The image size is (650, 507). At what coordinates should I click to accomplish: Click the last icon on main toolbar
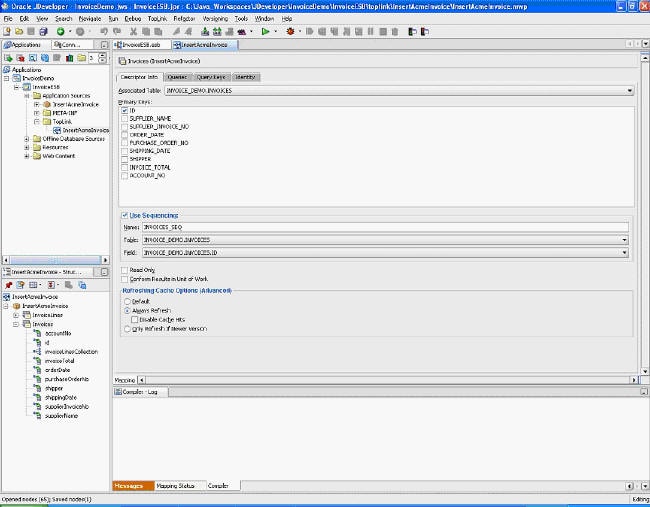[424, 32]
